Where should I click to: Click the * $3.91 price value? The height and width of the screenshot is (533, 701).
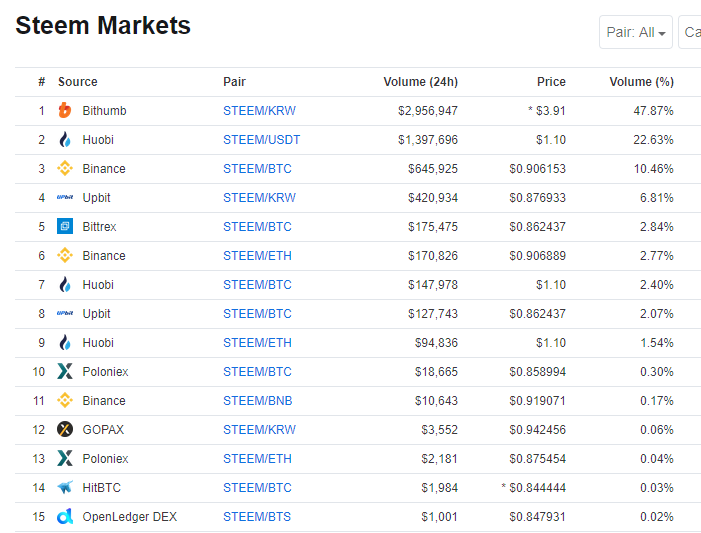pyautogui.click(x=547, y=110)
